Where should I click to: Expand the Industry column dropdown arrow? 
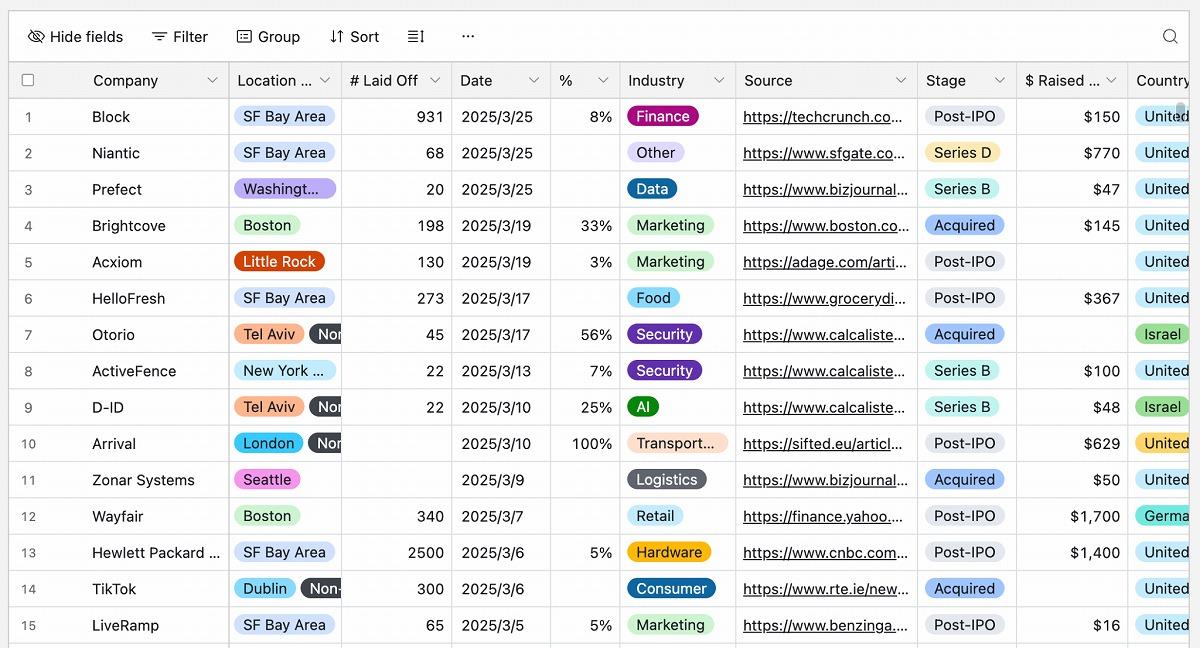point(719,81)
